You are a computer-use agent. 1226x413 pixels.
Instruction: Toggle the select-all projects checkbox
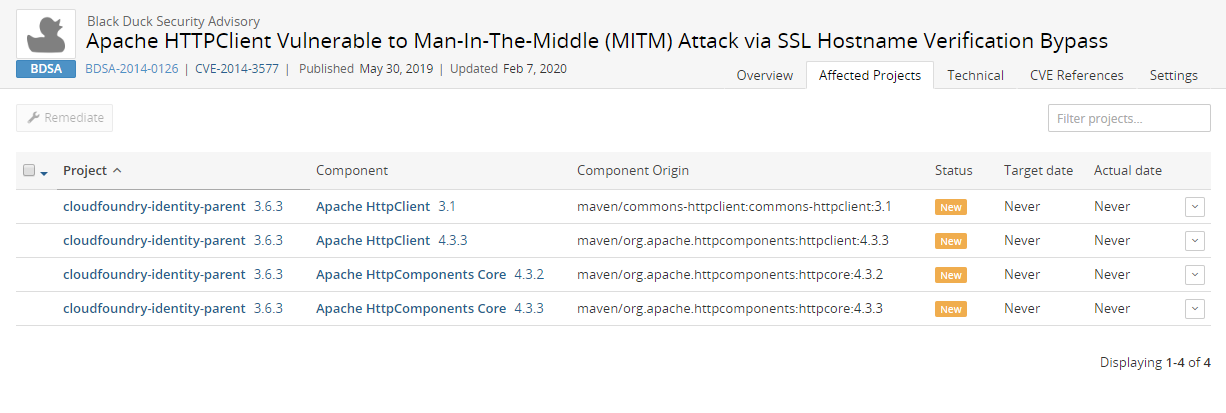(28, 170)
